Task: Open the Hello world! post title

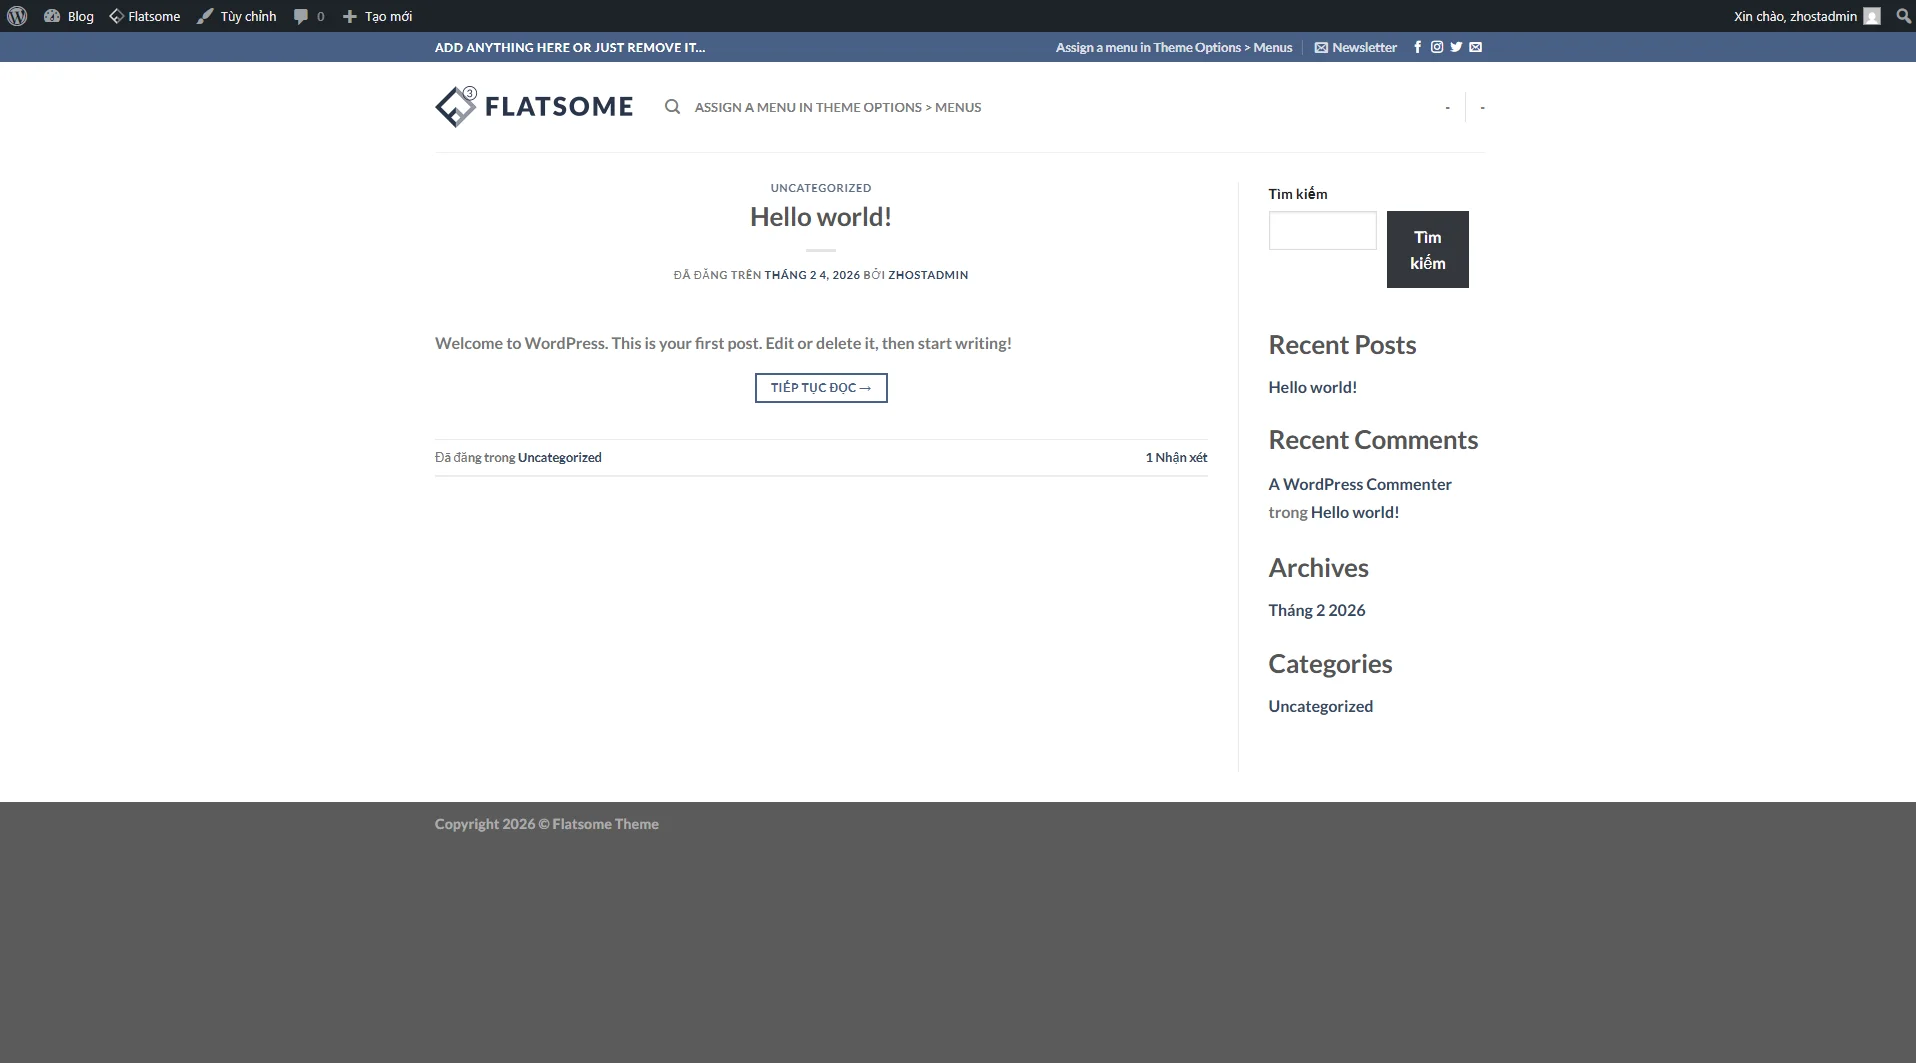Action: pyautogui.click(x=821, y=217)
